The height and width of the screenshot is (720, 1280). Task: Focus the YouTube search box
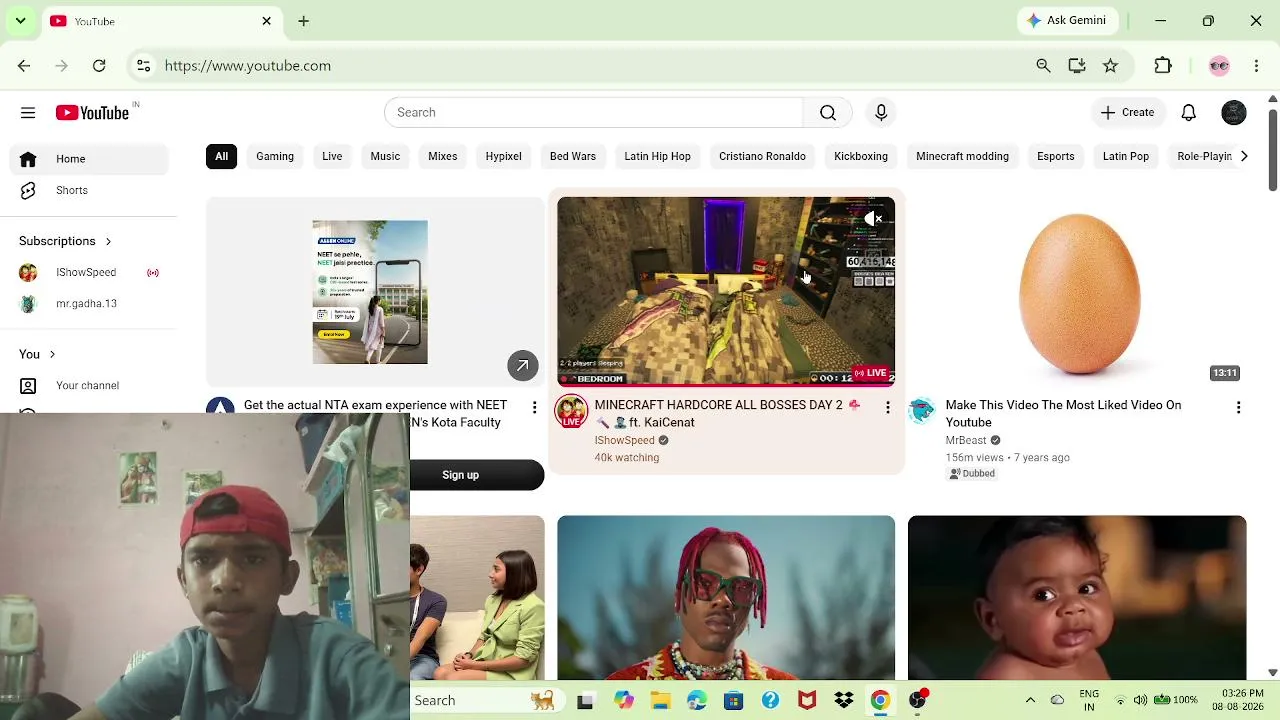click(x=593, y=113)
